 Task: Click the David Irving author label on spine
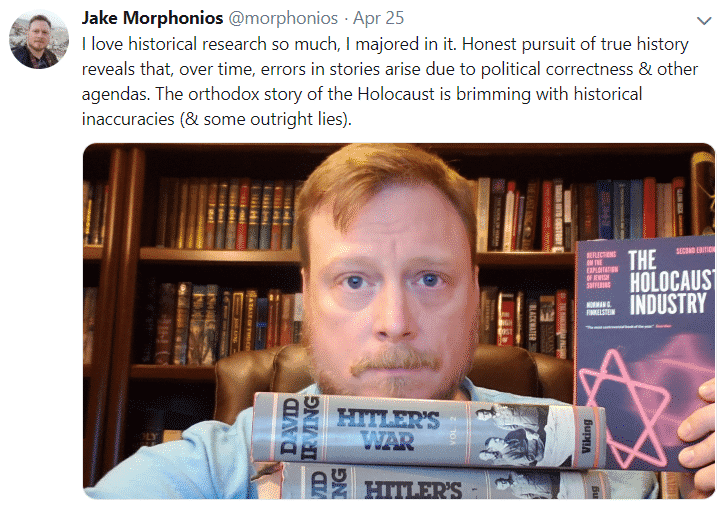click(x=298, y=428)
